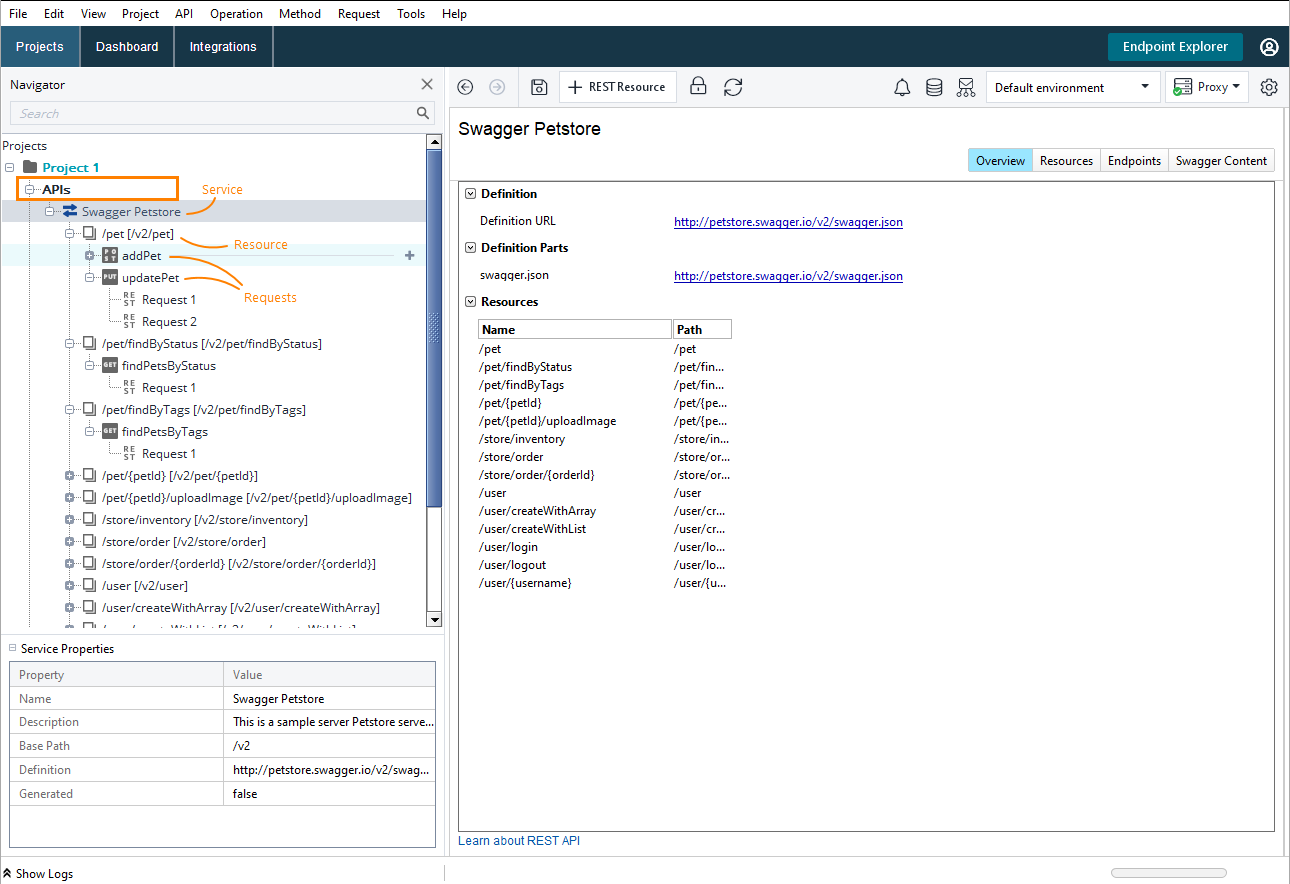Click the Base Path value /v2
Viewport: 1290px width, 884px height.
coord(330,746)
